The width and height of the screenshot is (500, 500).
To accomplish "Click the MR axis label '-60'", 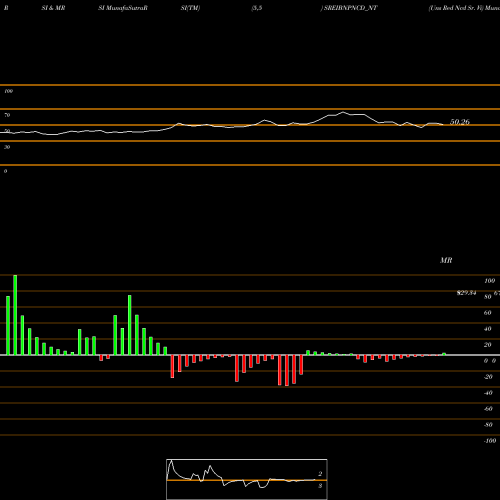I will [x=488, y=409].
